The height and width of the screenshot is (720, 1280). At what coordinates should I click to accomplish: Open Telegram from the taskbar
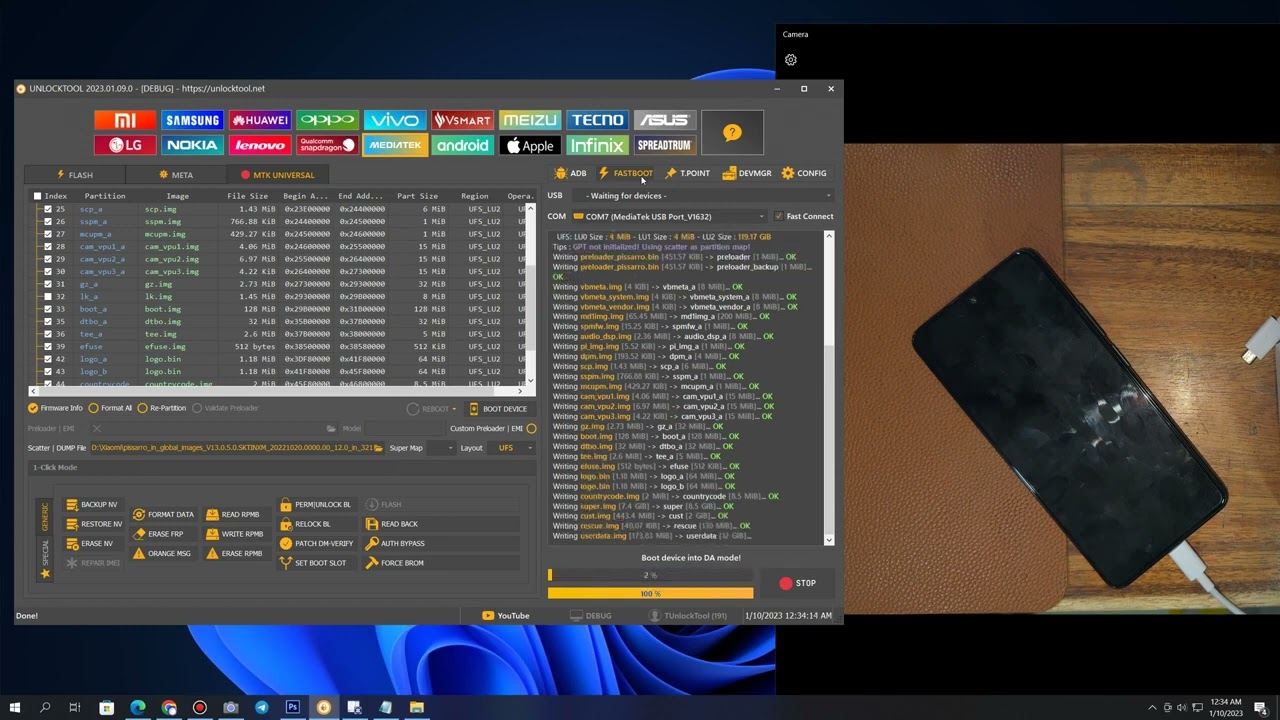click(x=261, y=707)
